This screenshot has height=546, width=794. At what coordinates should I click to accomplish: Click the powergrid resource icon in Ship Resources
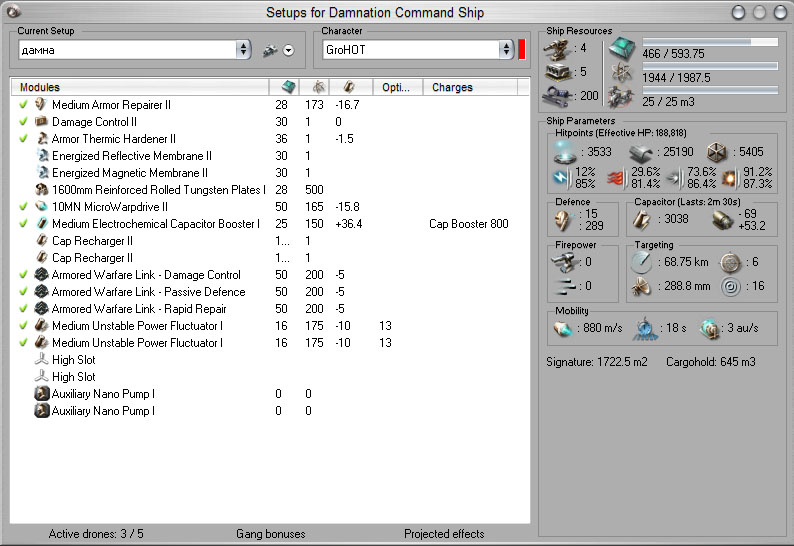tap(621, 73)
